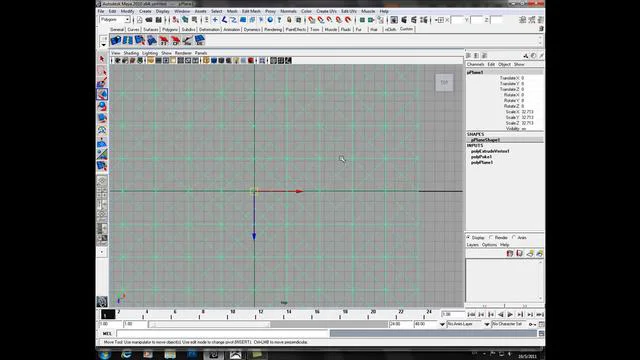Screen dimensions: 640x360
Task: Select the arrow Select tool in toolbox
Action: tap(102, 59)
